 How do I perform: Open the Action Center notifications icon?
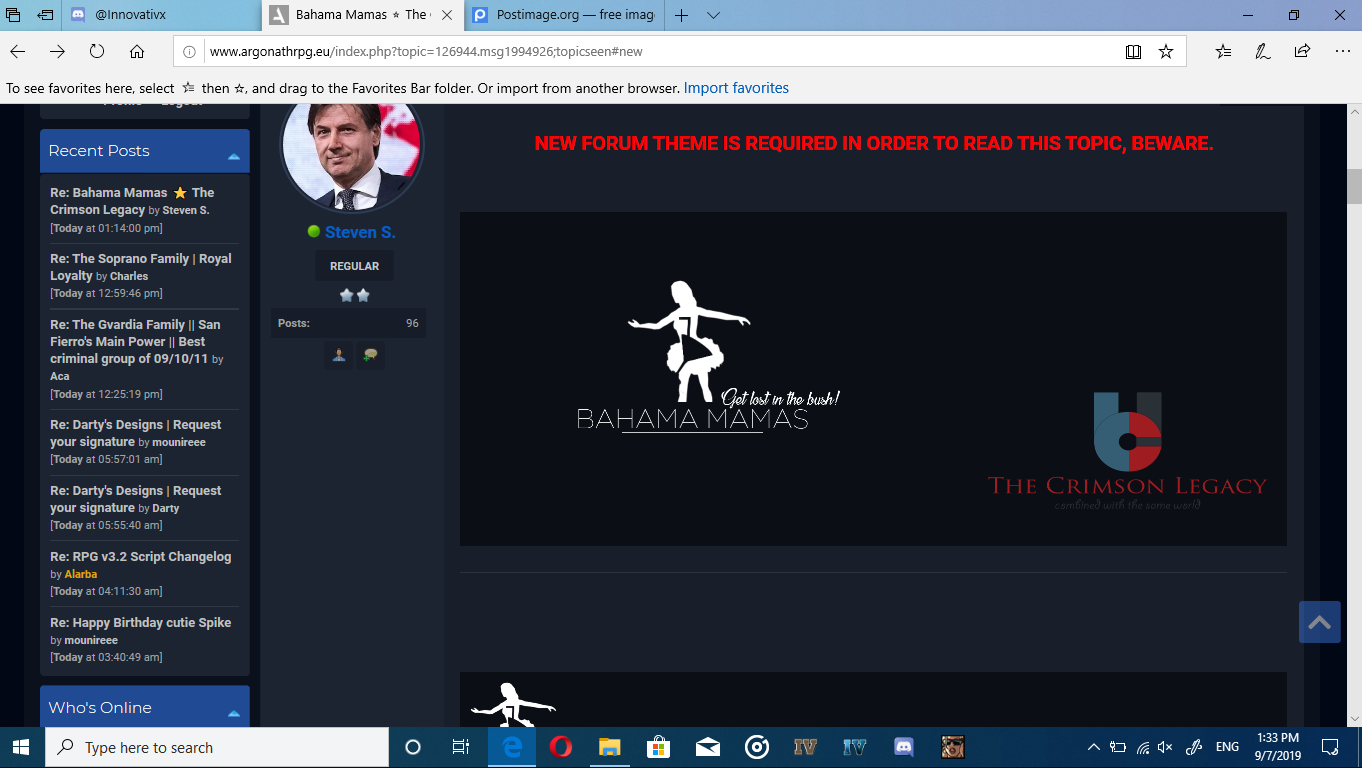point(1330,747)
